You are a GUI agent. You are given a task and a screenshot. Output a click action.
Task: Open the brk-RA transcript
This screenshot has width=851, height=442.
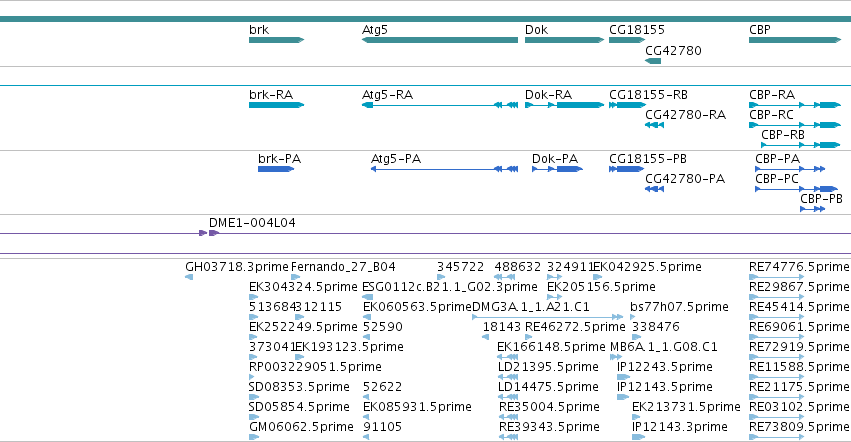[x=276, y=105]
